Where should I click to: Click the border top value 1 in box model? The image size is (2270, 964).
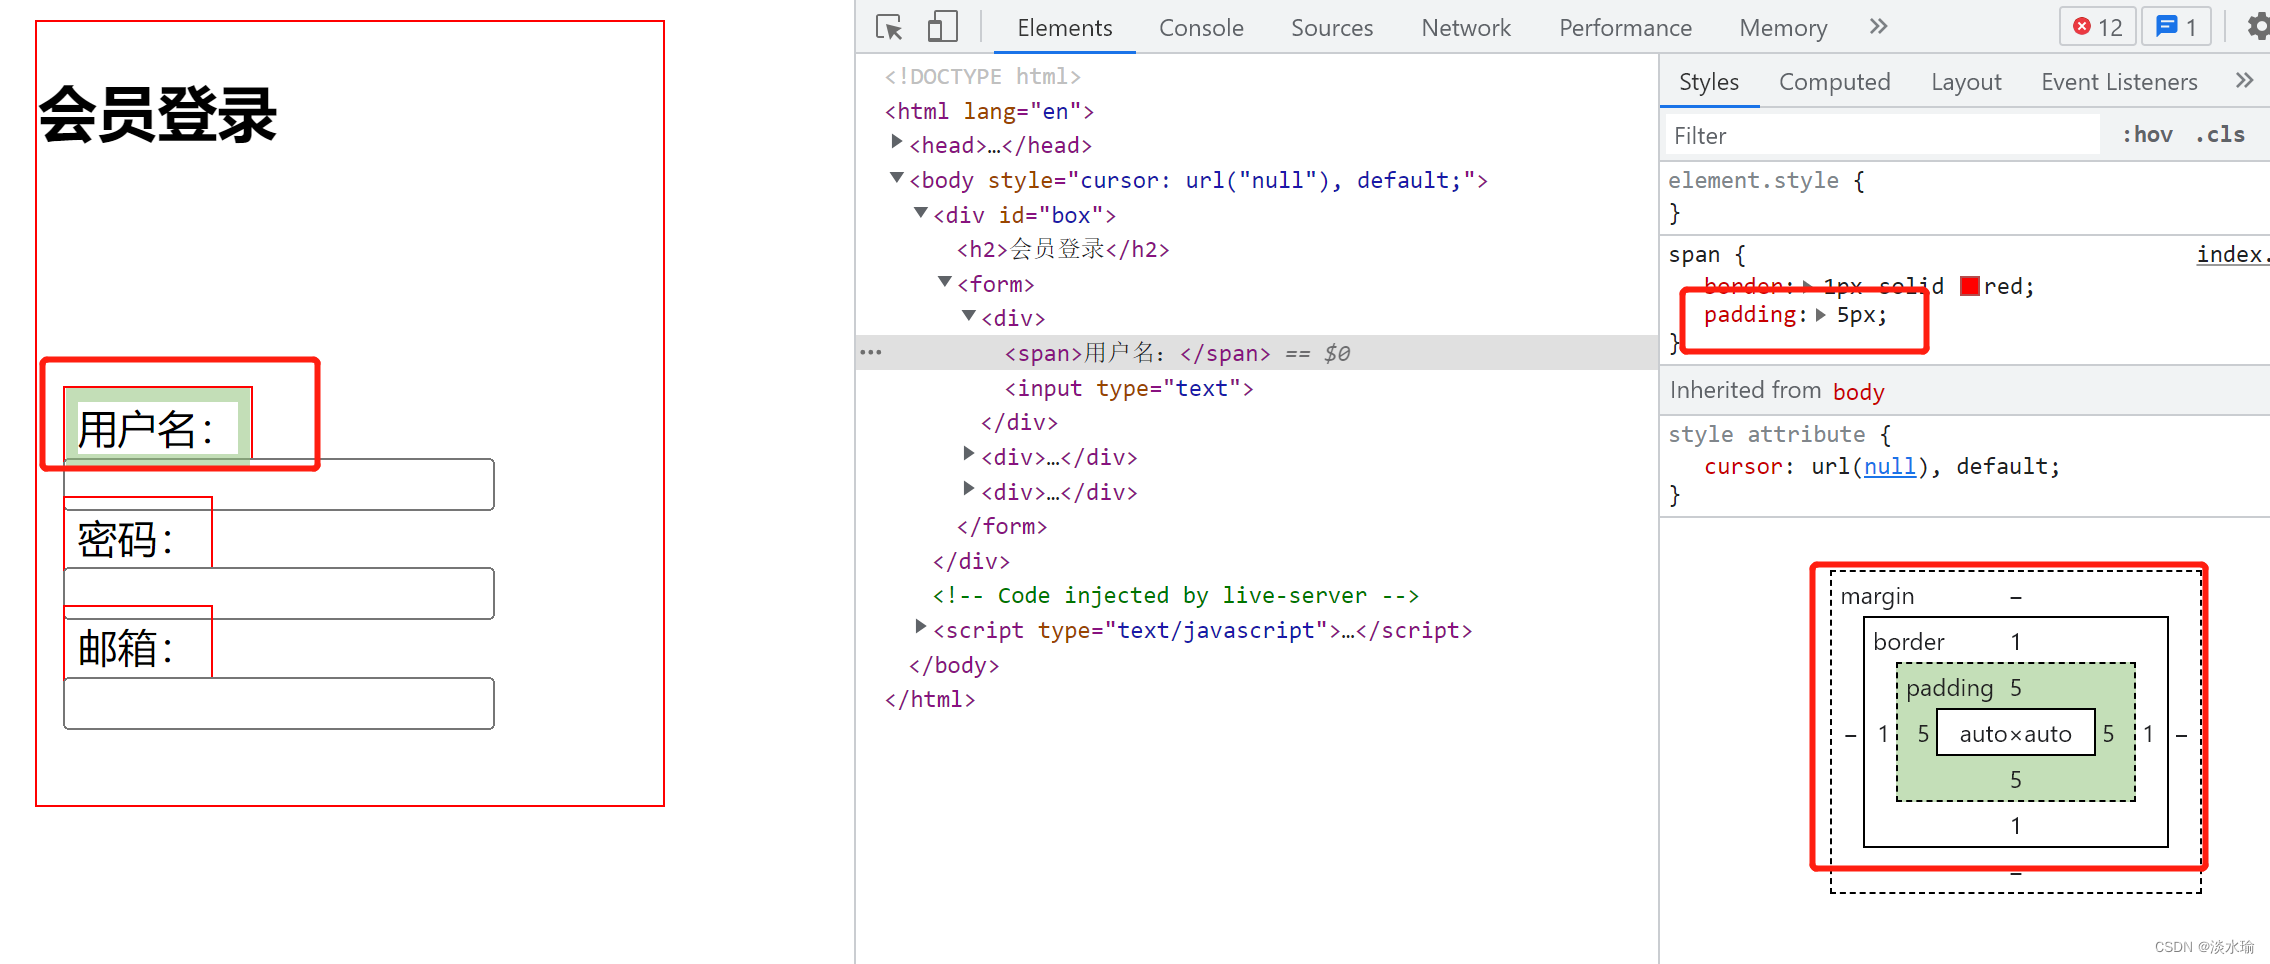tap(2016, 641)
